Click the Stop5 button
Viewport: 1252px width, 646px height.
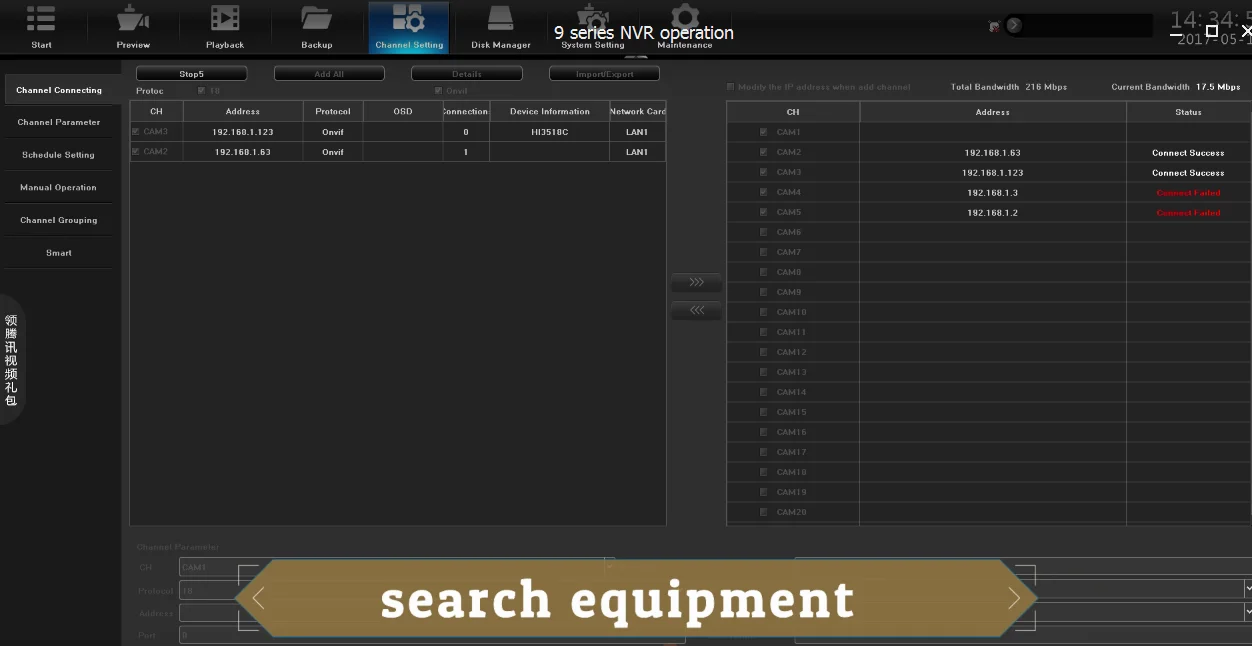click(x=191, y=74)
